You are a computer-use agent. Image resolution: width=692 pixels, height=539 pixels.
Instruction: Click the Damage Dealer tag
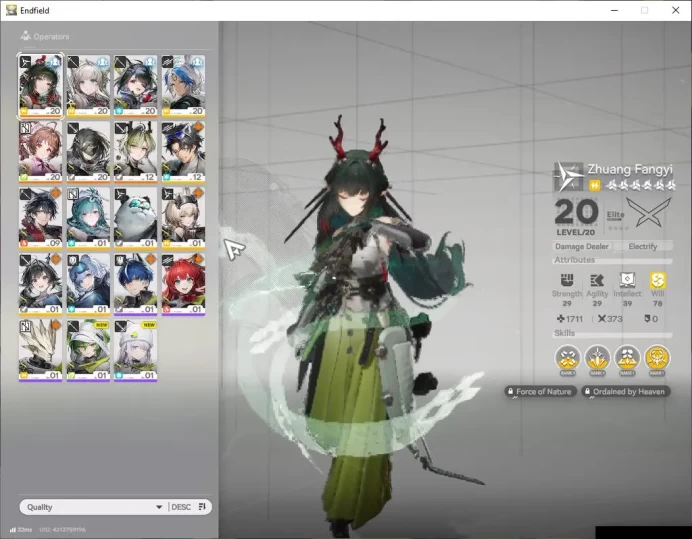(x=582, y=246)
